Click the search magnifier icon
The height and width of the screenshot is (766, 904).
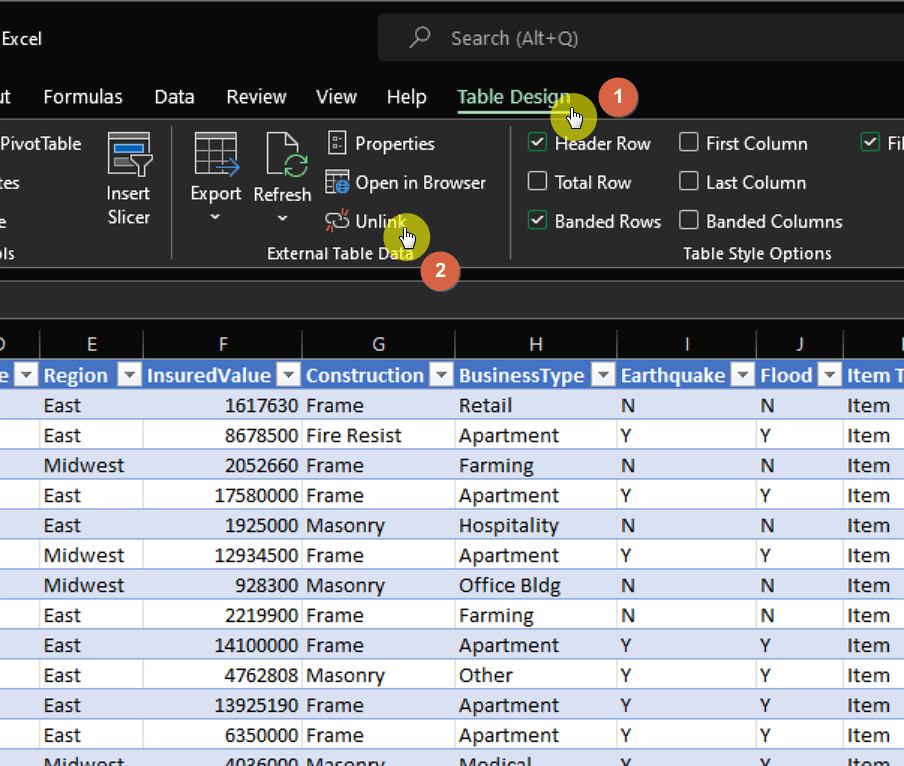click(420, 37)
